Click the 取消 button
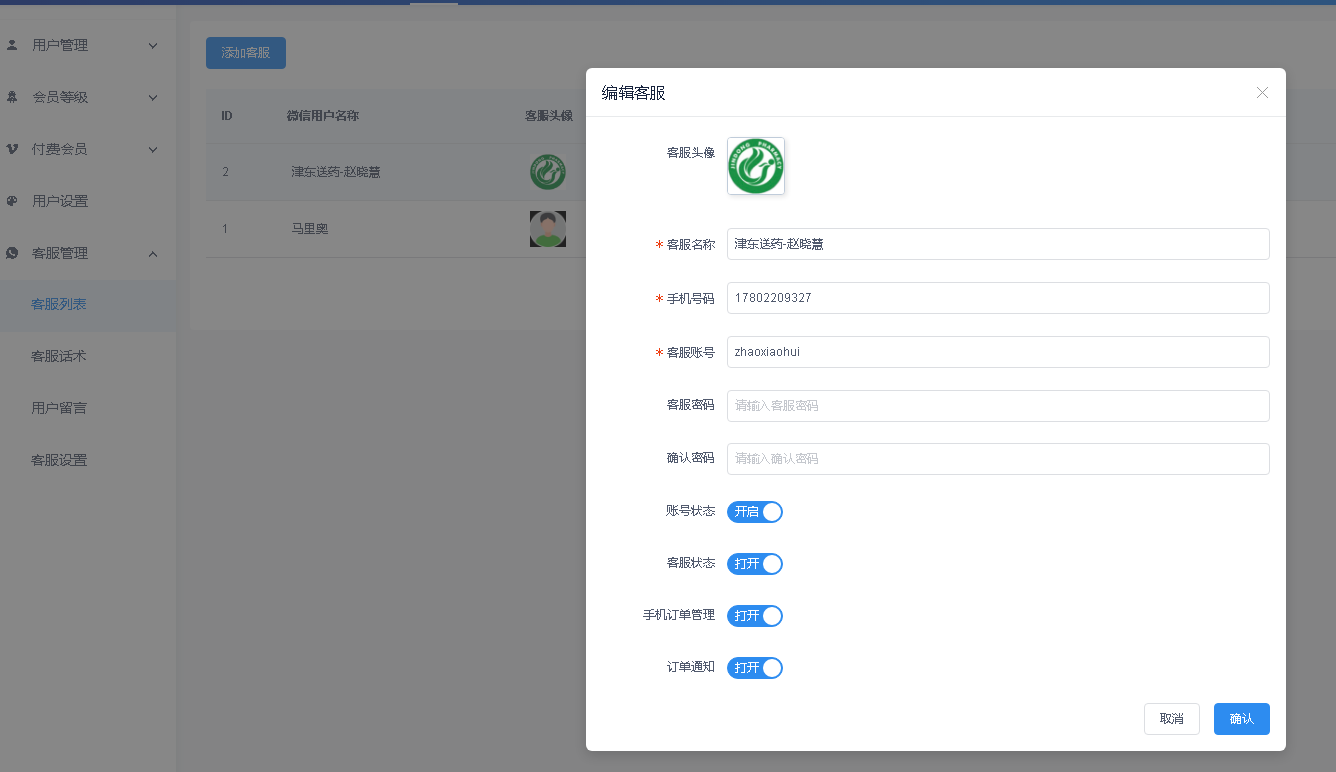 [1172, 719]
